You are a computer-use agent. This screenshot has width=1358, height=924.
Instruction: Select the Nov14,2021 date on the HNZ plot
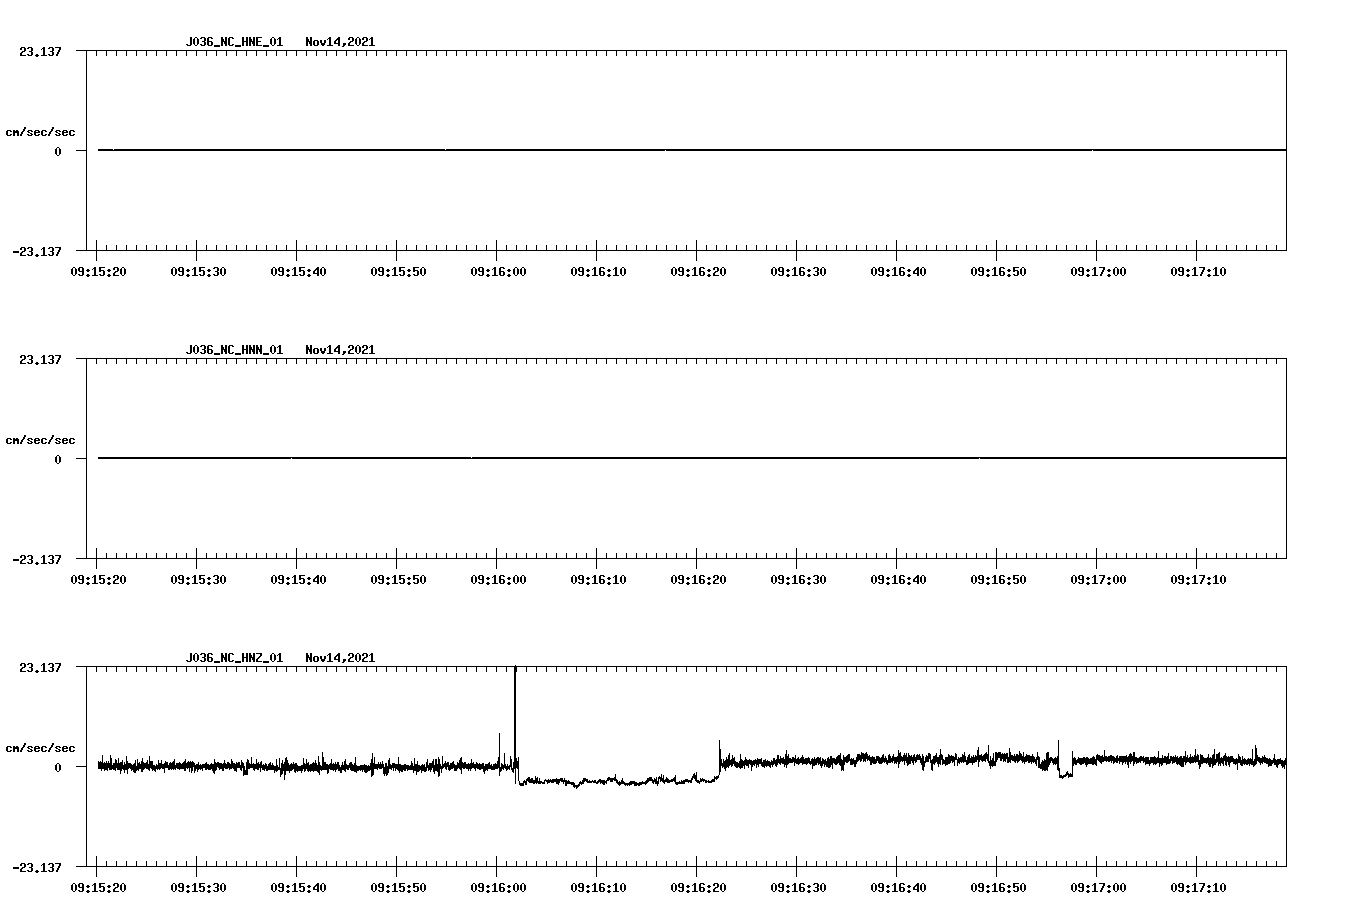tap(340, 658)
